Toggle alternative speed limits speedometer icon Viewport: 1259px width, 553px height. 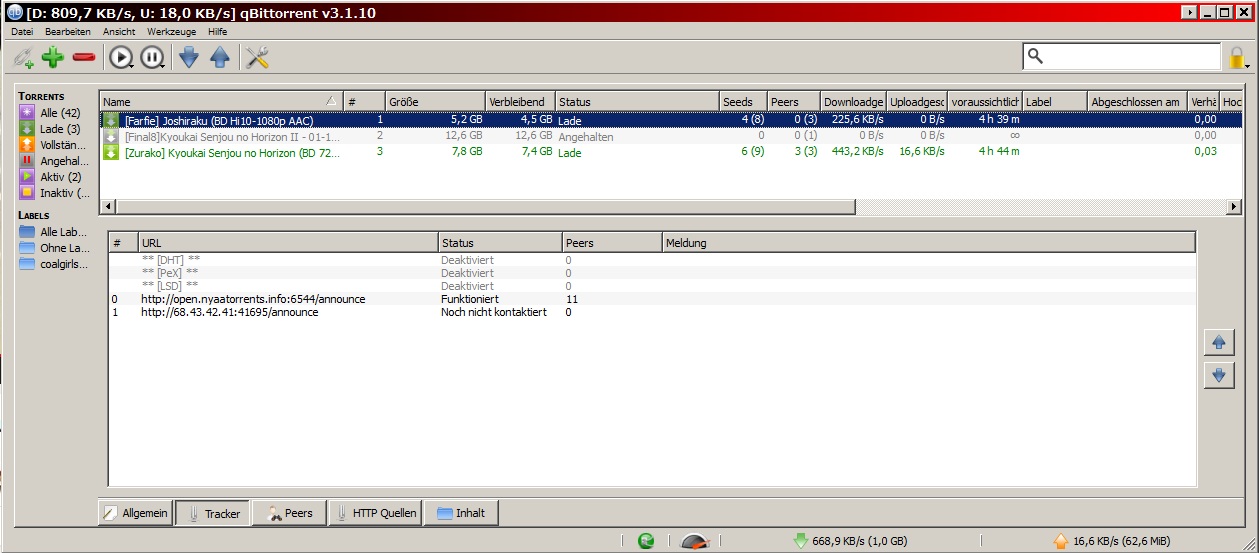(x=695, y=541)
